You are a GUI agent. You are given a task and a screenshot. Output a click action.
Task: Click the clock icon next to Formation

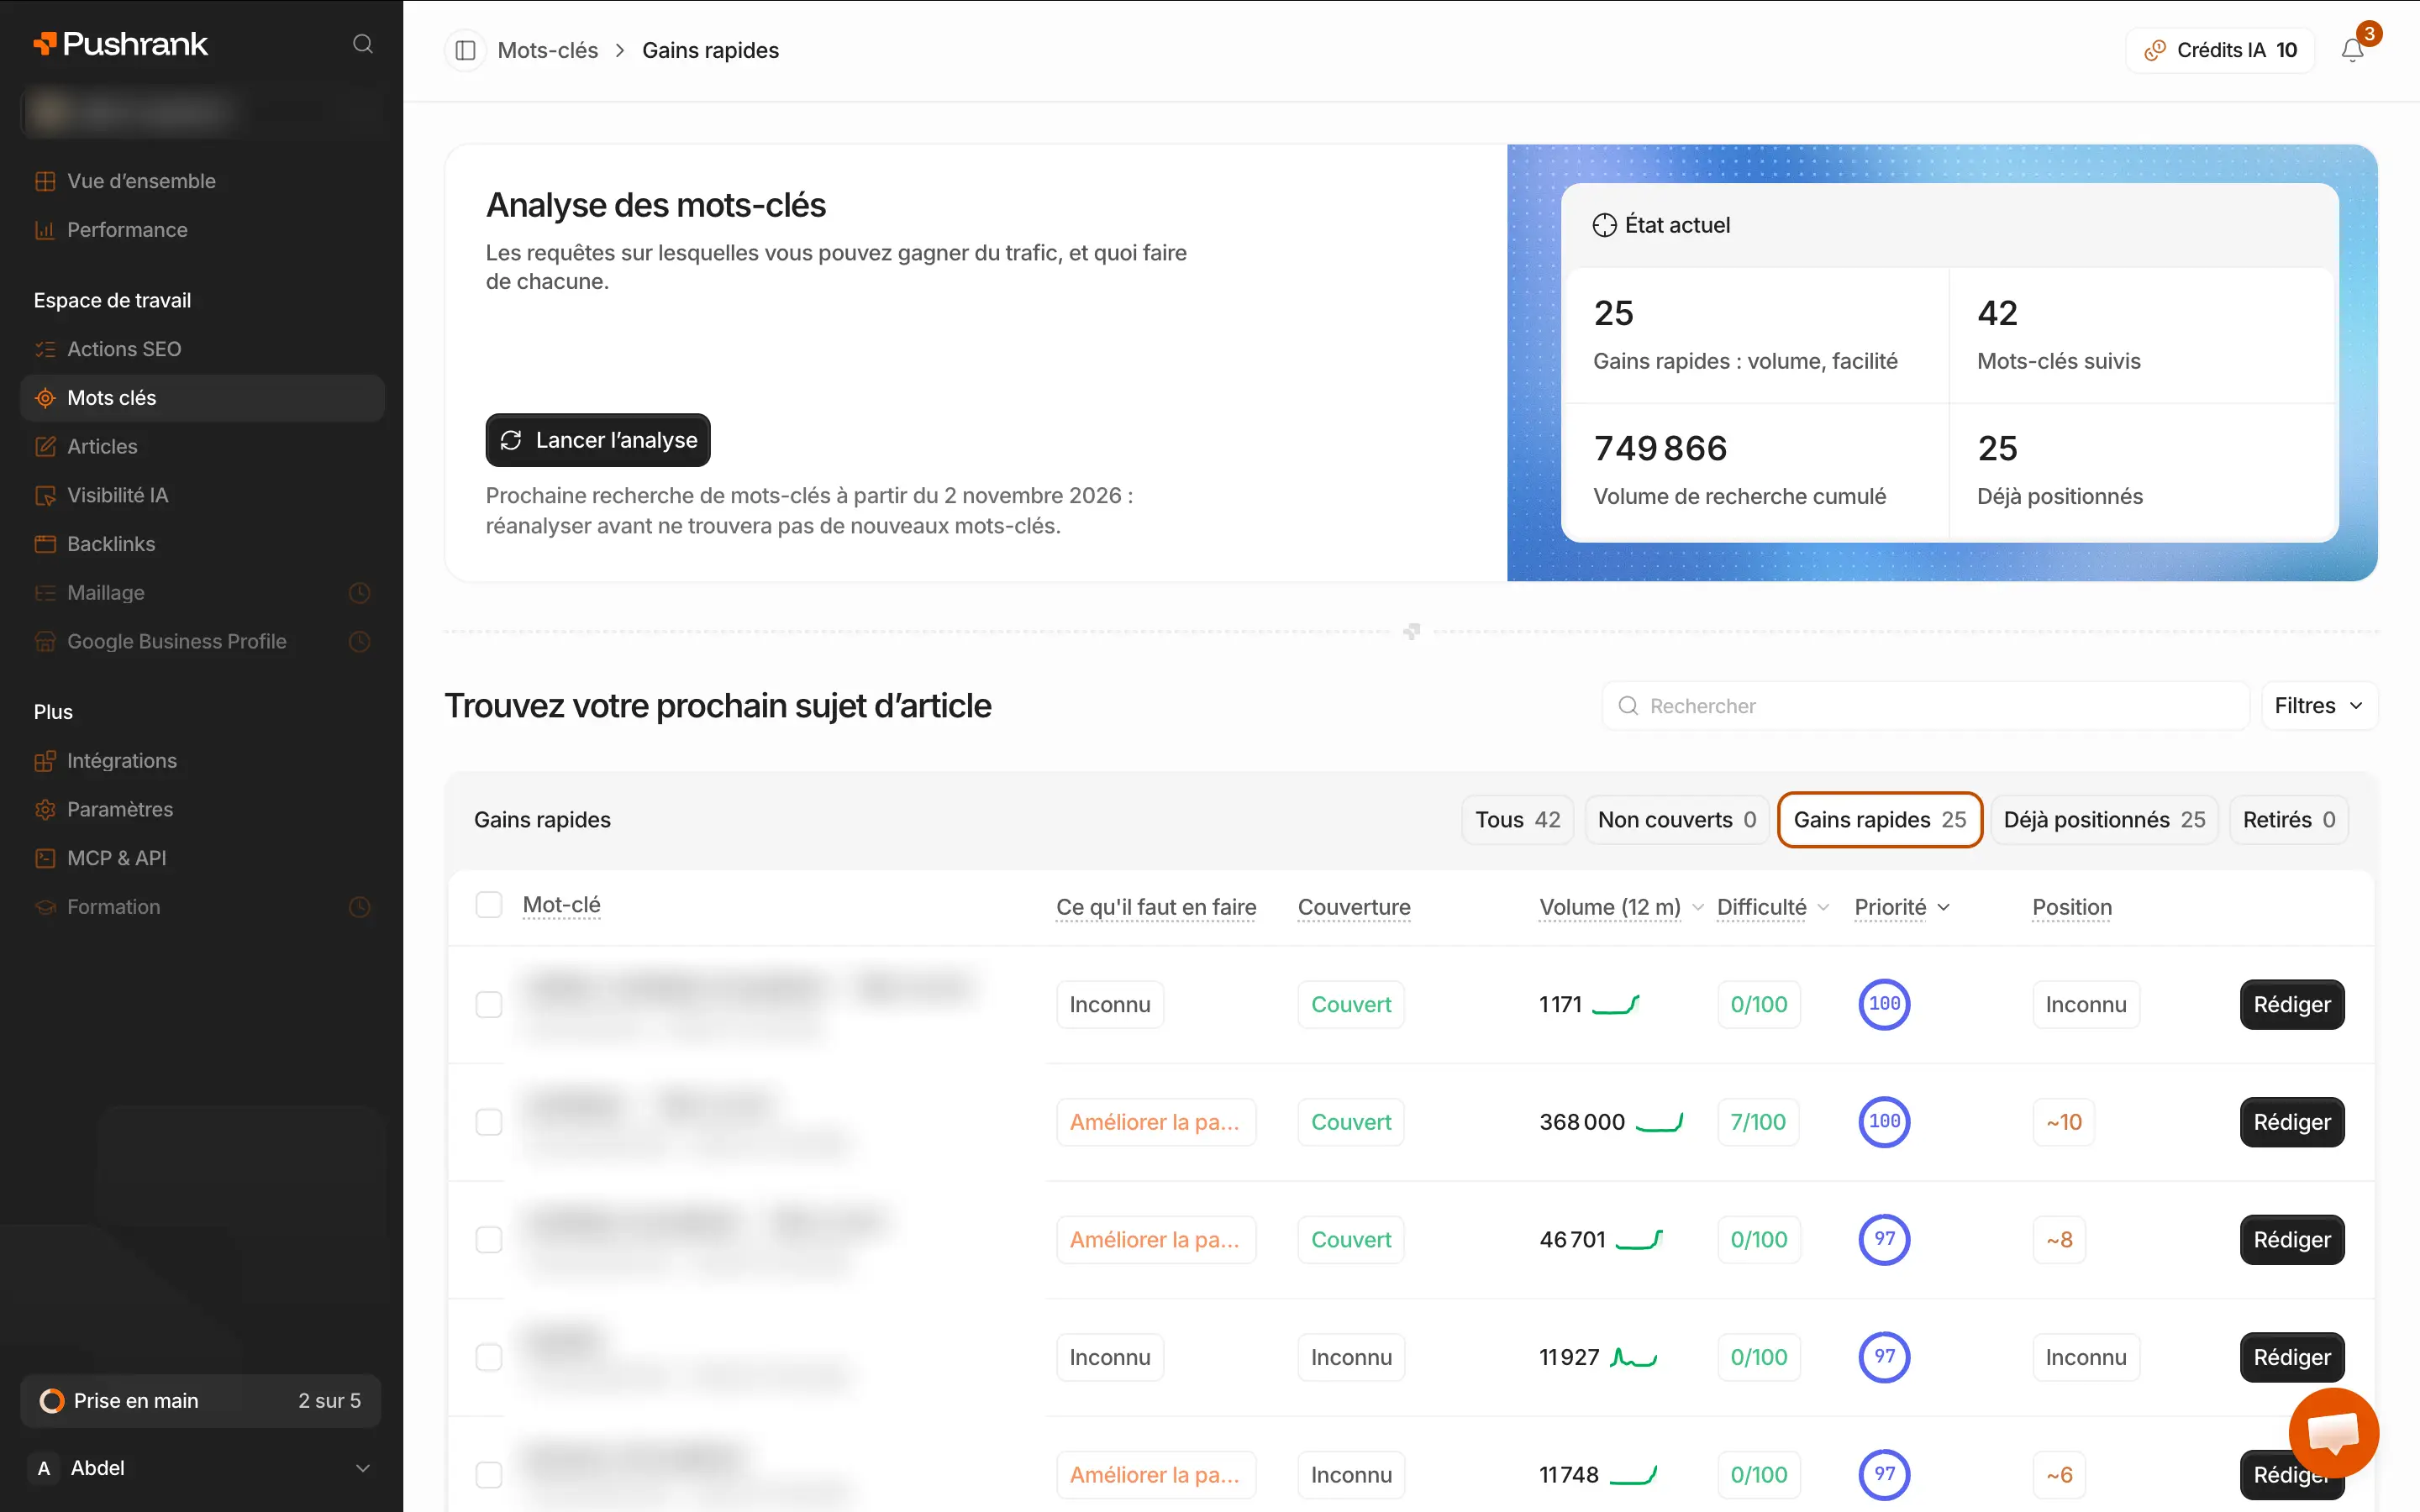pos(360,907)
